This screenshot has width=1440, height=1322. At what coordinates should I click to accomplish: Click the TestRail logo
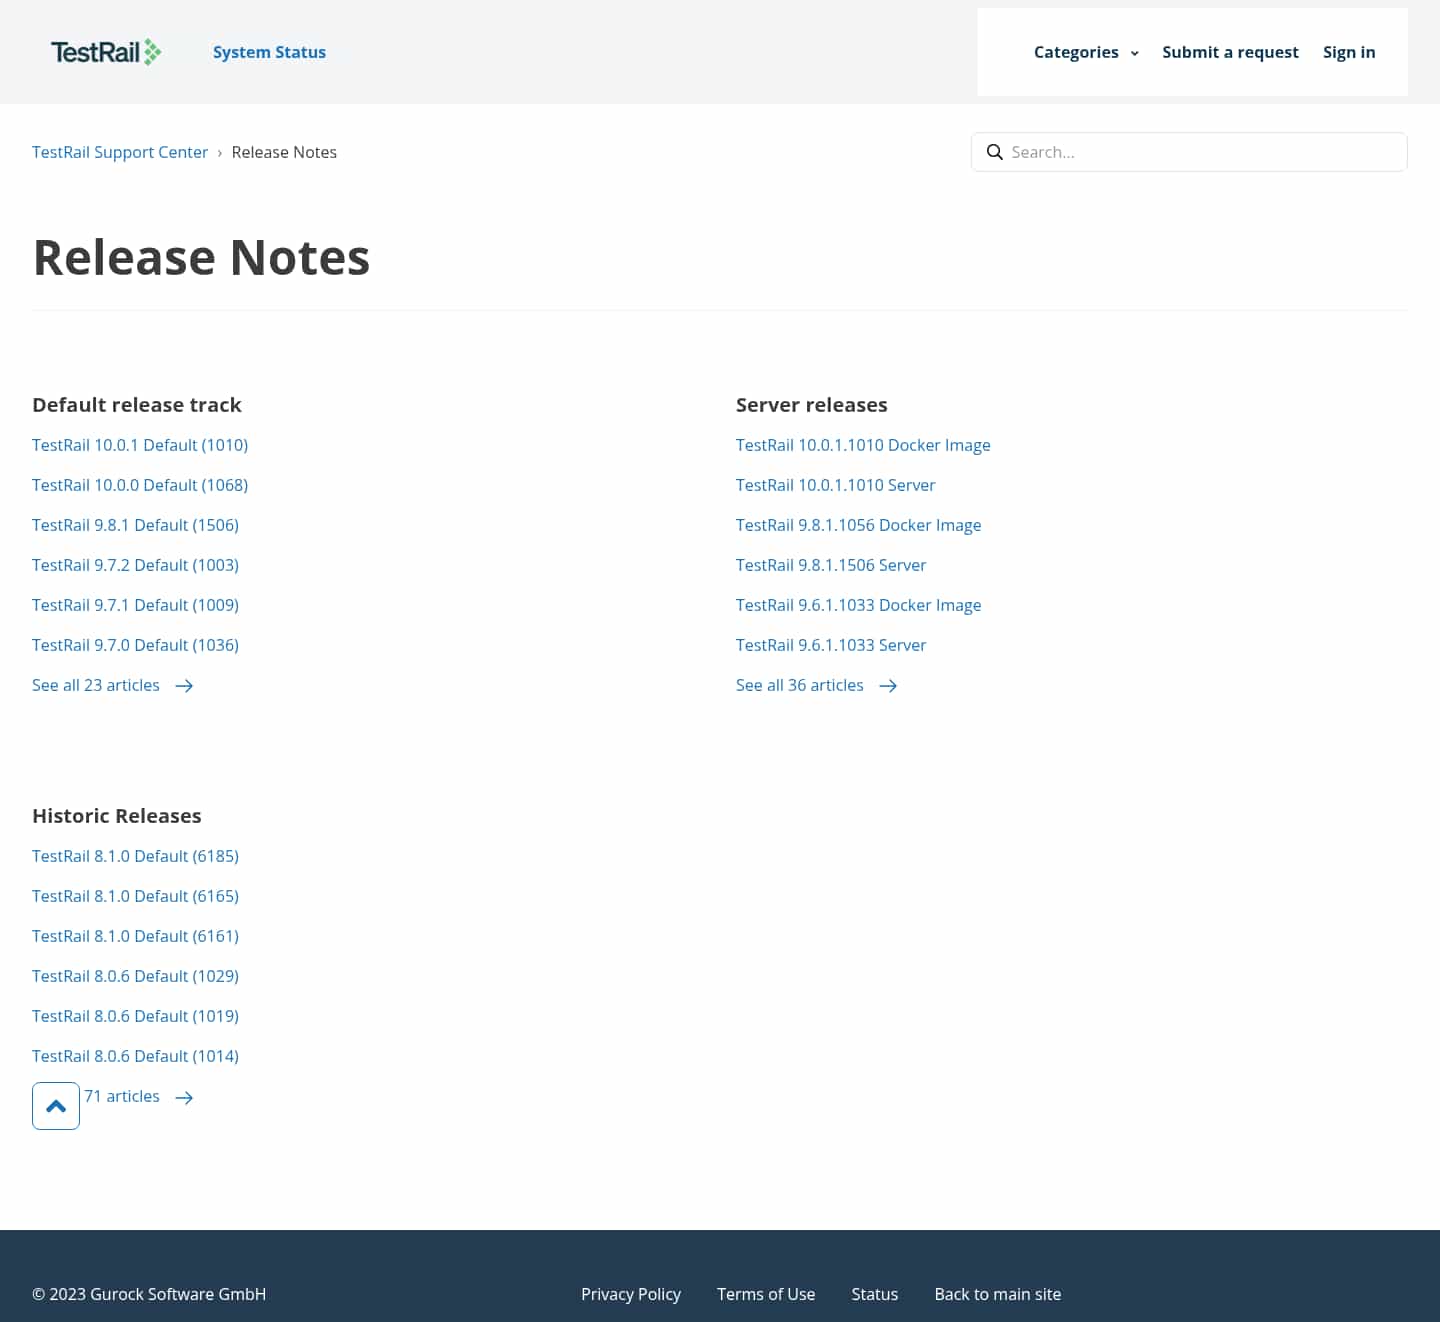105,52
